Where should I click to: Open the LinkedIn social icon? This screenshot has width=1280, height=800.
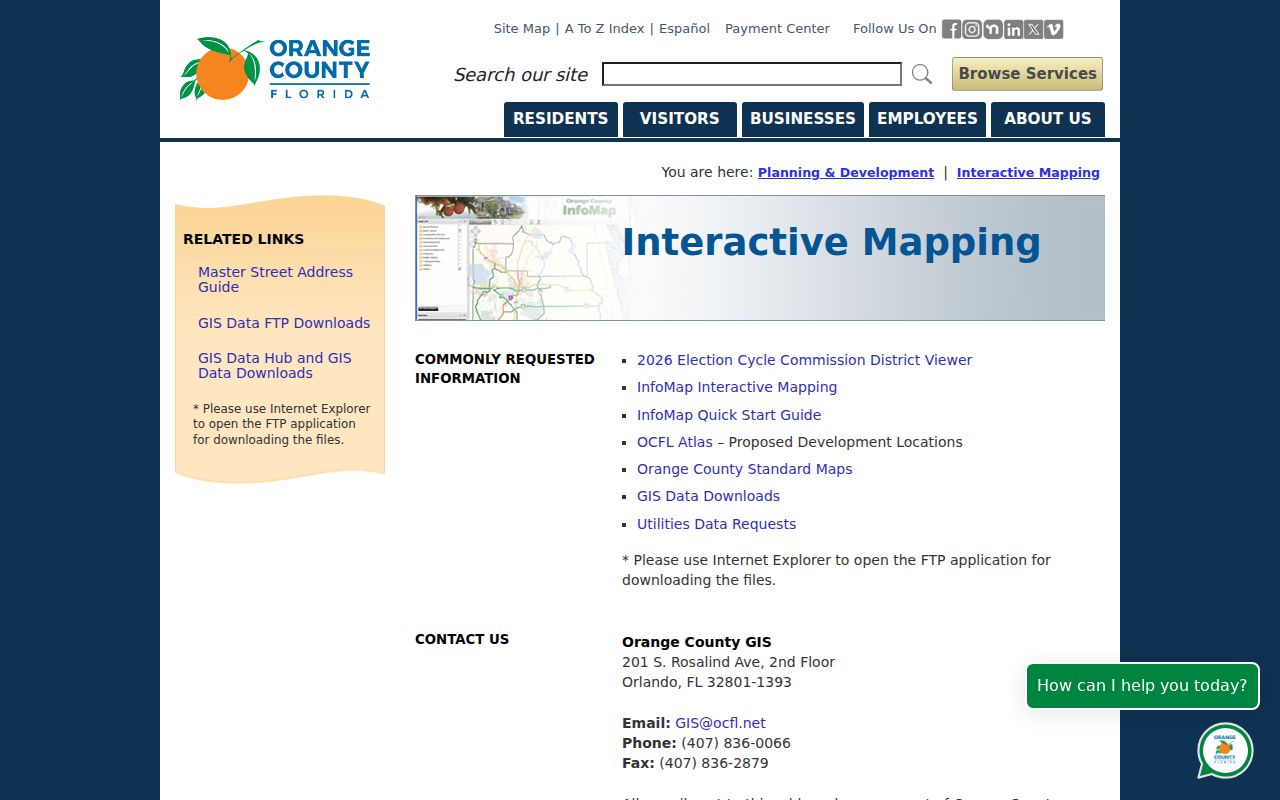tap(1013, 29)
